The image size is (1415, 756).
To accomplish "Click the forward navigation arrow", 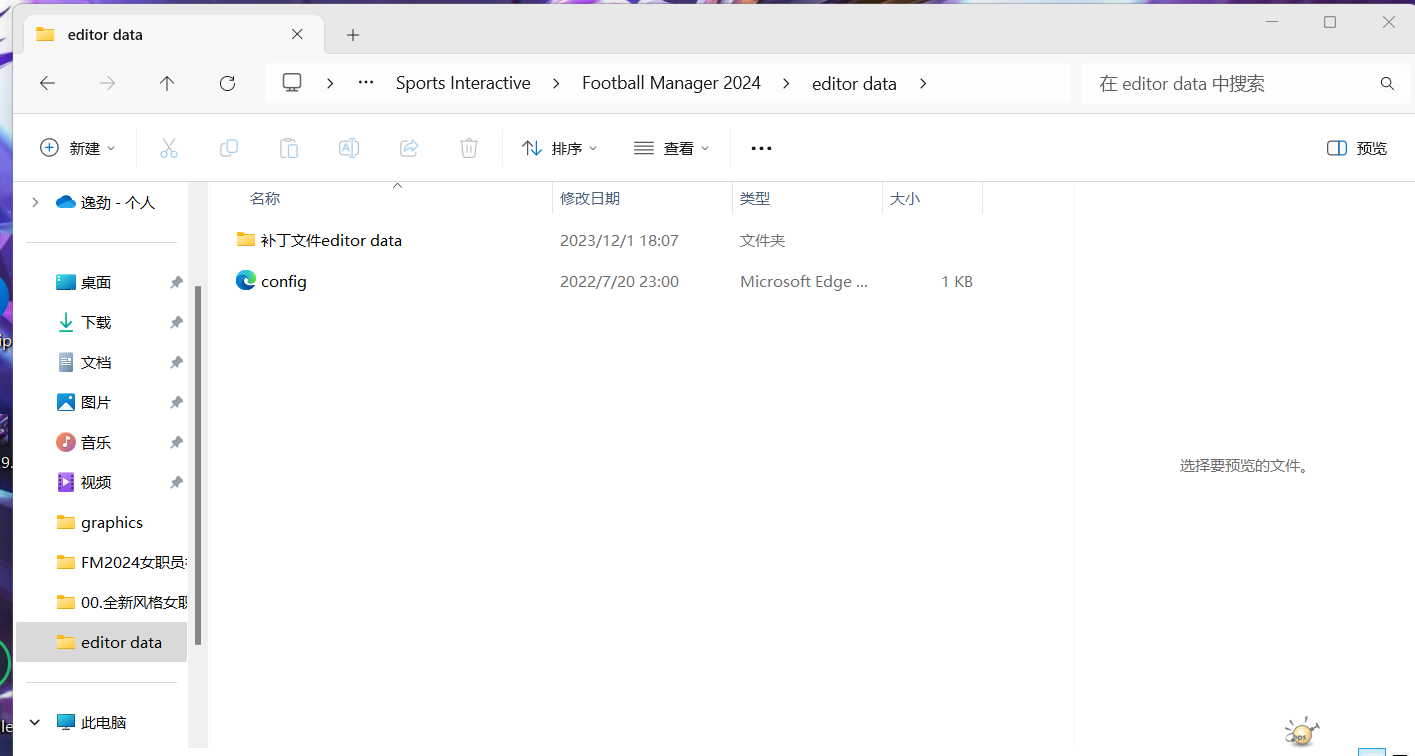I will [x=107, y=84].
